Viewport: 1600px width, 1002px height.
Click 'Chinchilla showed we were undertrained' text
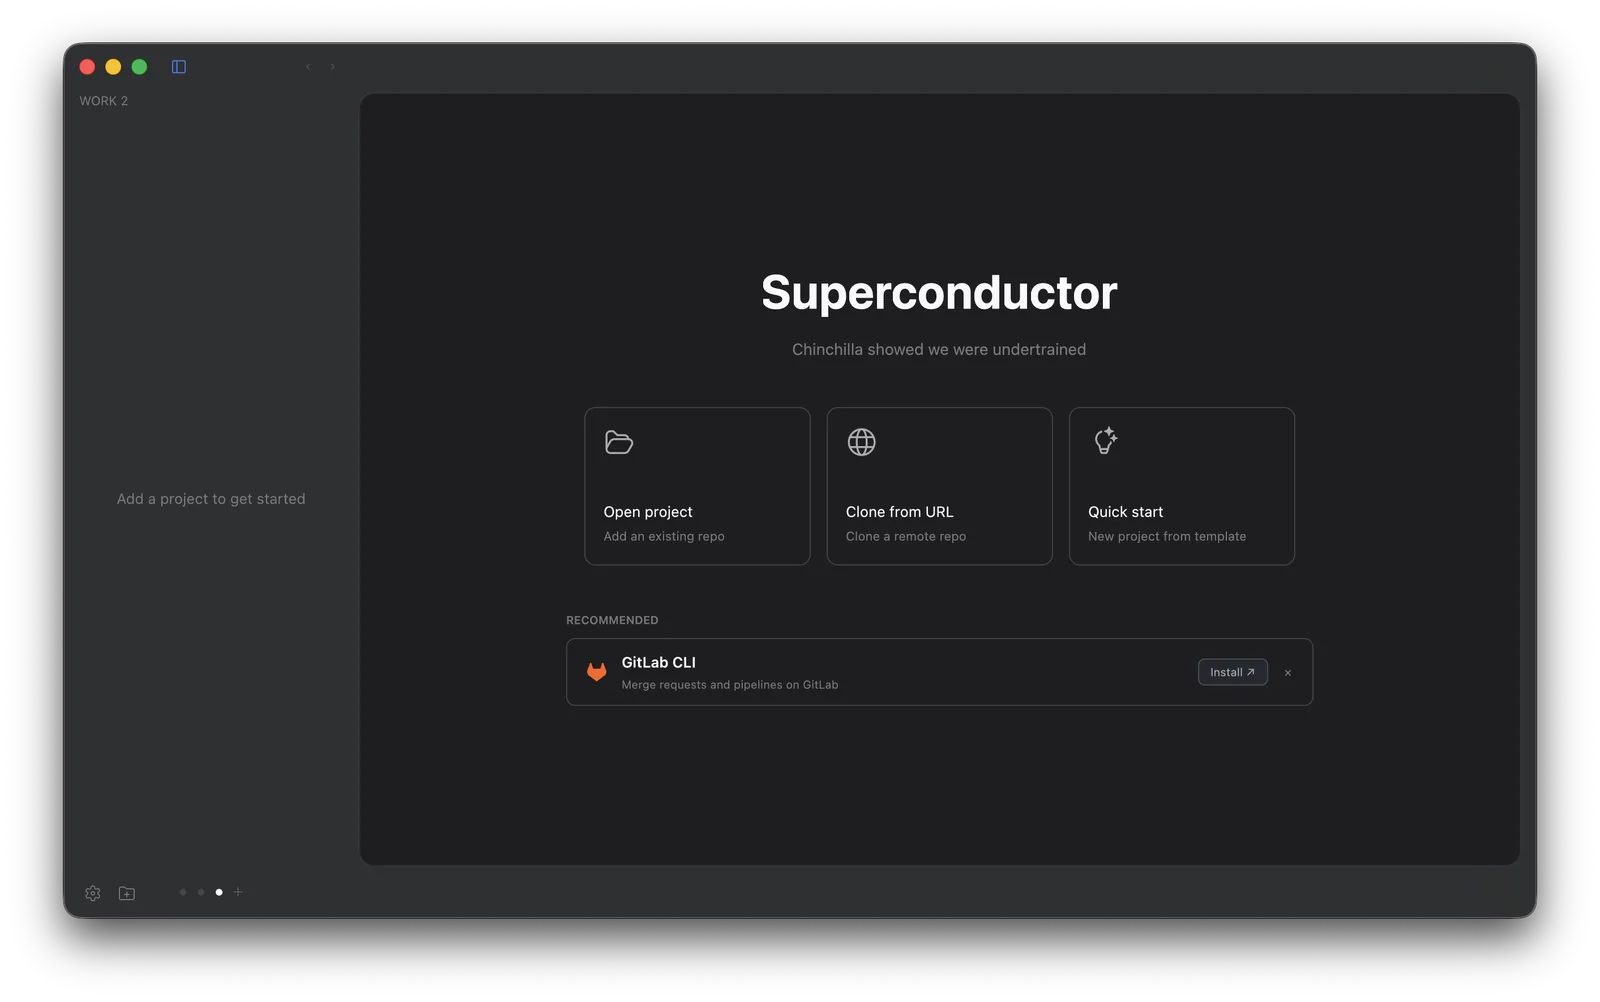[x=939, y=349]
